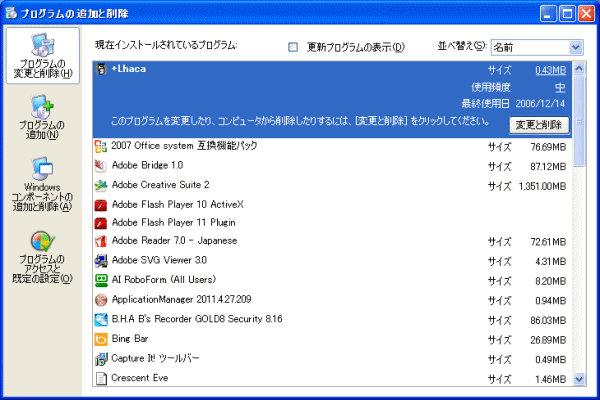600x400 pixels.
Task: Click the scrollbar down arrow
Action: pyautogui.click(x=578, y=380)
